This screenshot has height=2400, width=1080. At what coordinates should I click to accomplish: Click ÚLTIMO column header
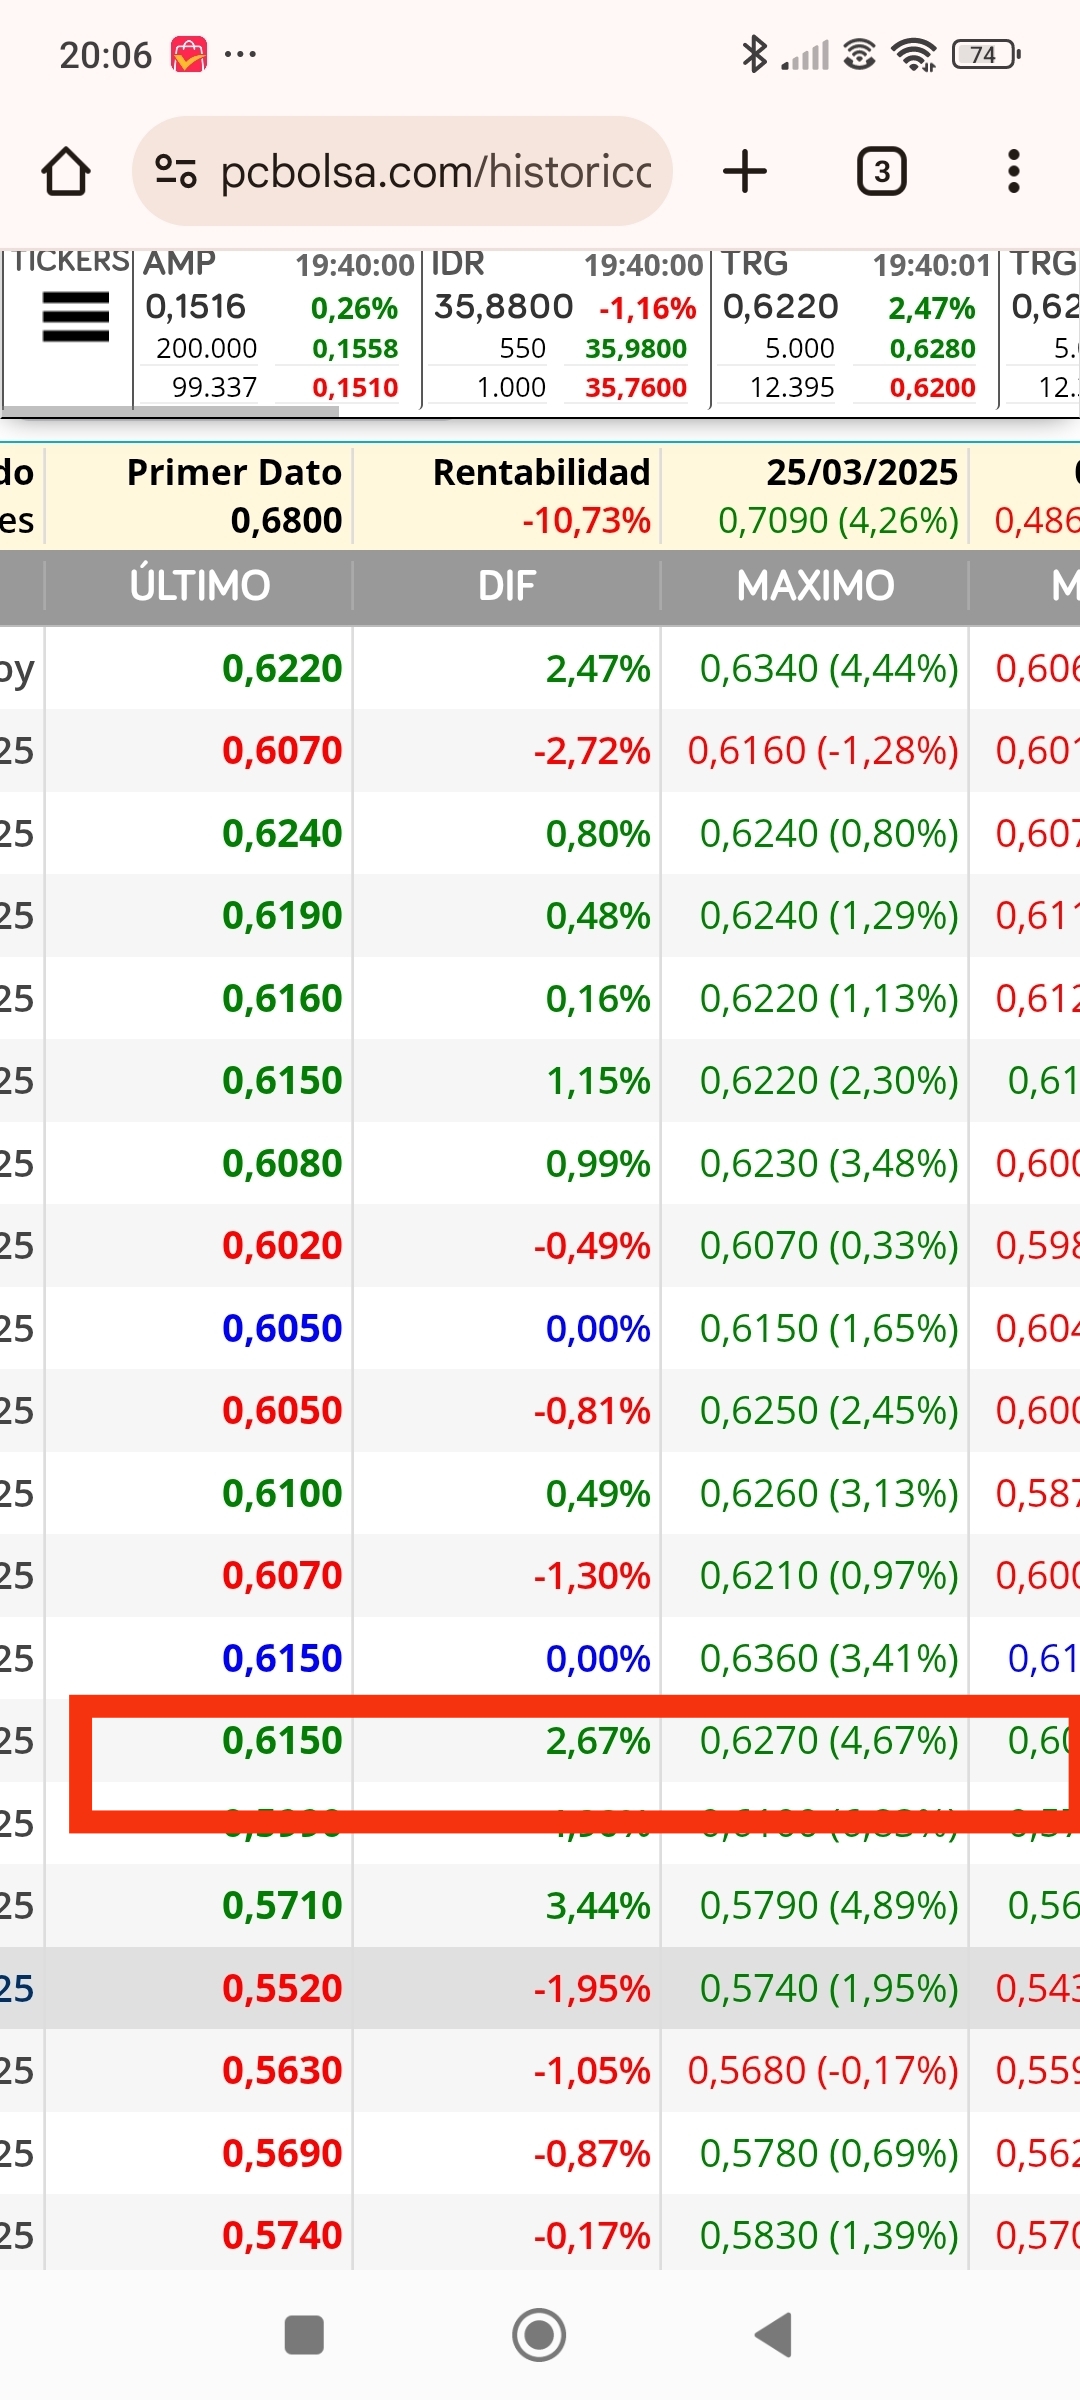tap(199, 586)
